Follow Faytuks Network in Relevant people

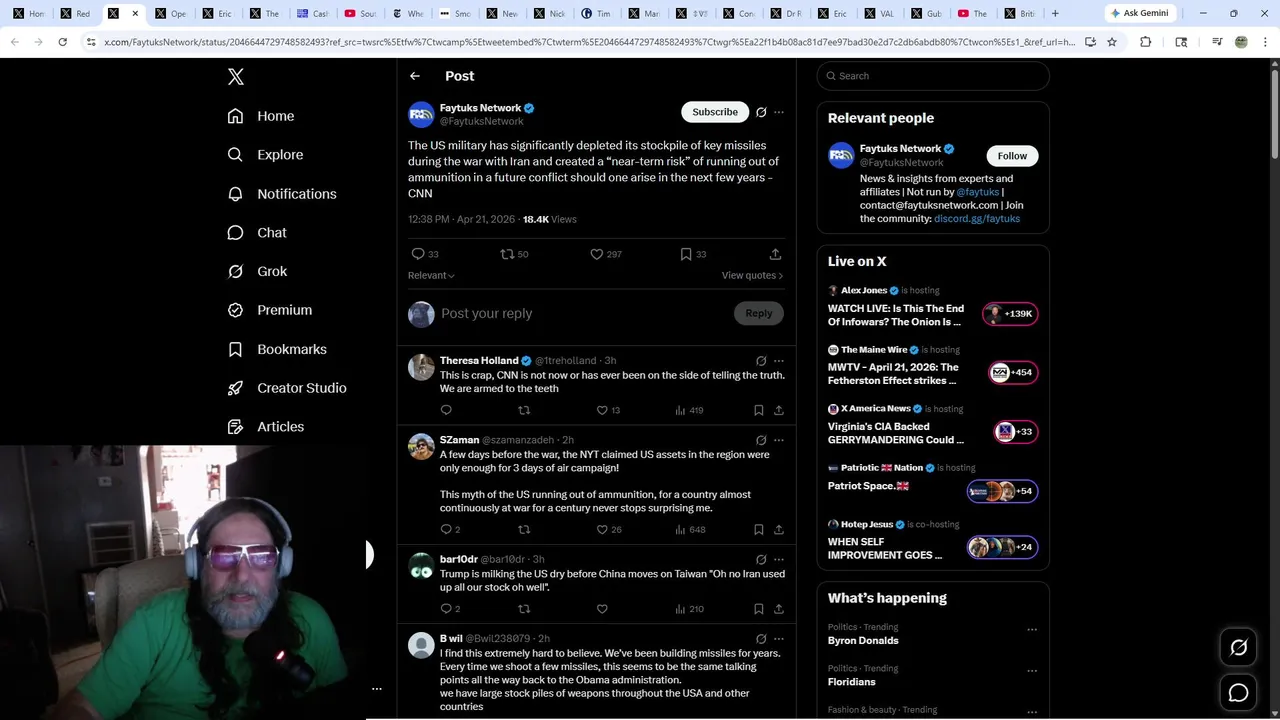1012,156
